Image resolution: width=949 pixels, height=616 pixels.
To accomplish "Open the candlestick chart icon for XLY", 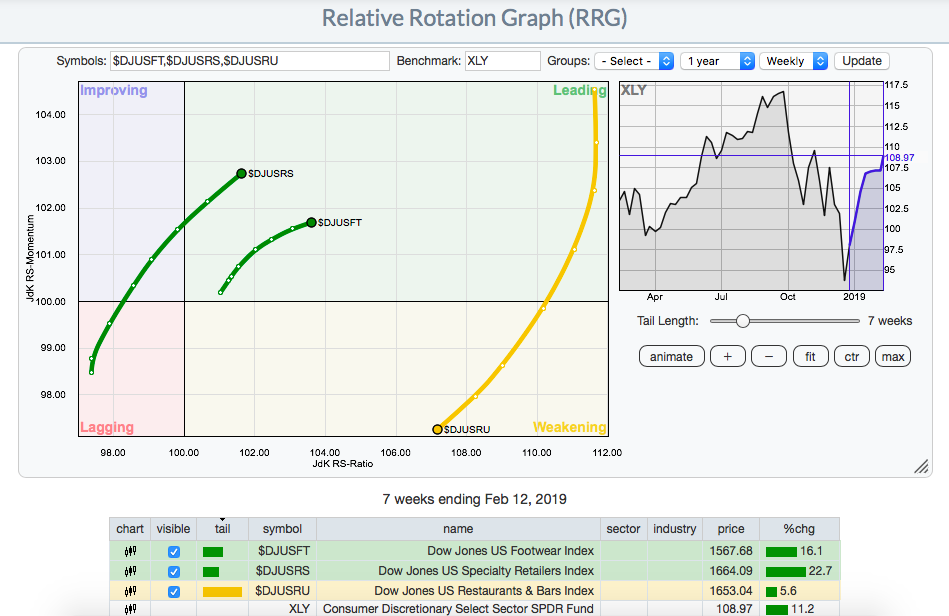I will click(130, 609).
